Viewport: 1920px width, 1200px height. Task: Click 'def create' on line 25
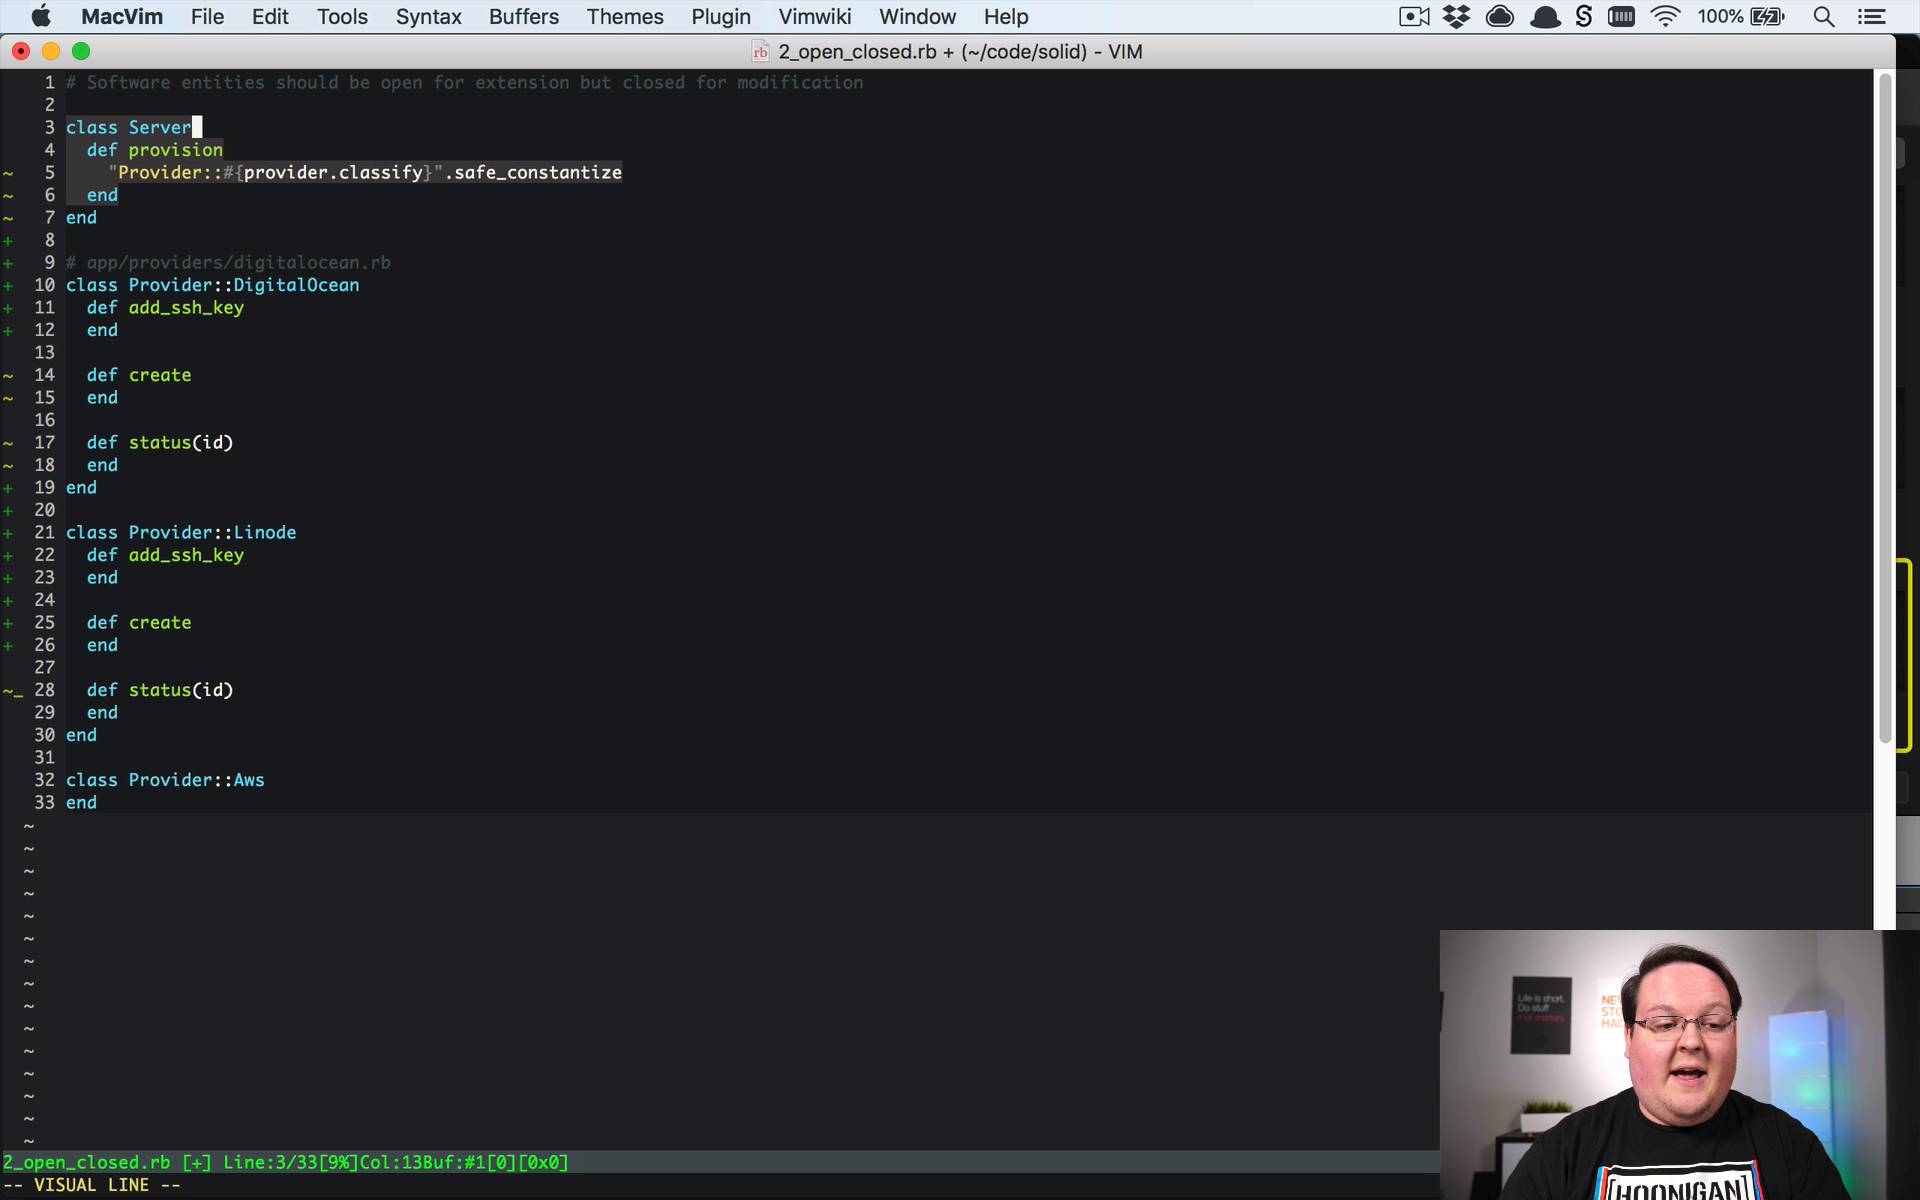(x=139, y=623)
